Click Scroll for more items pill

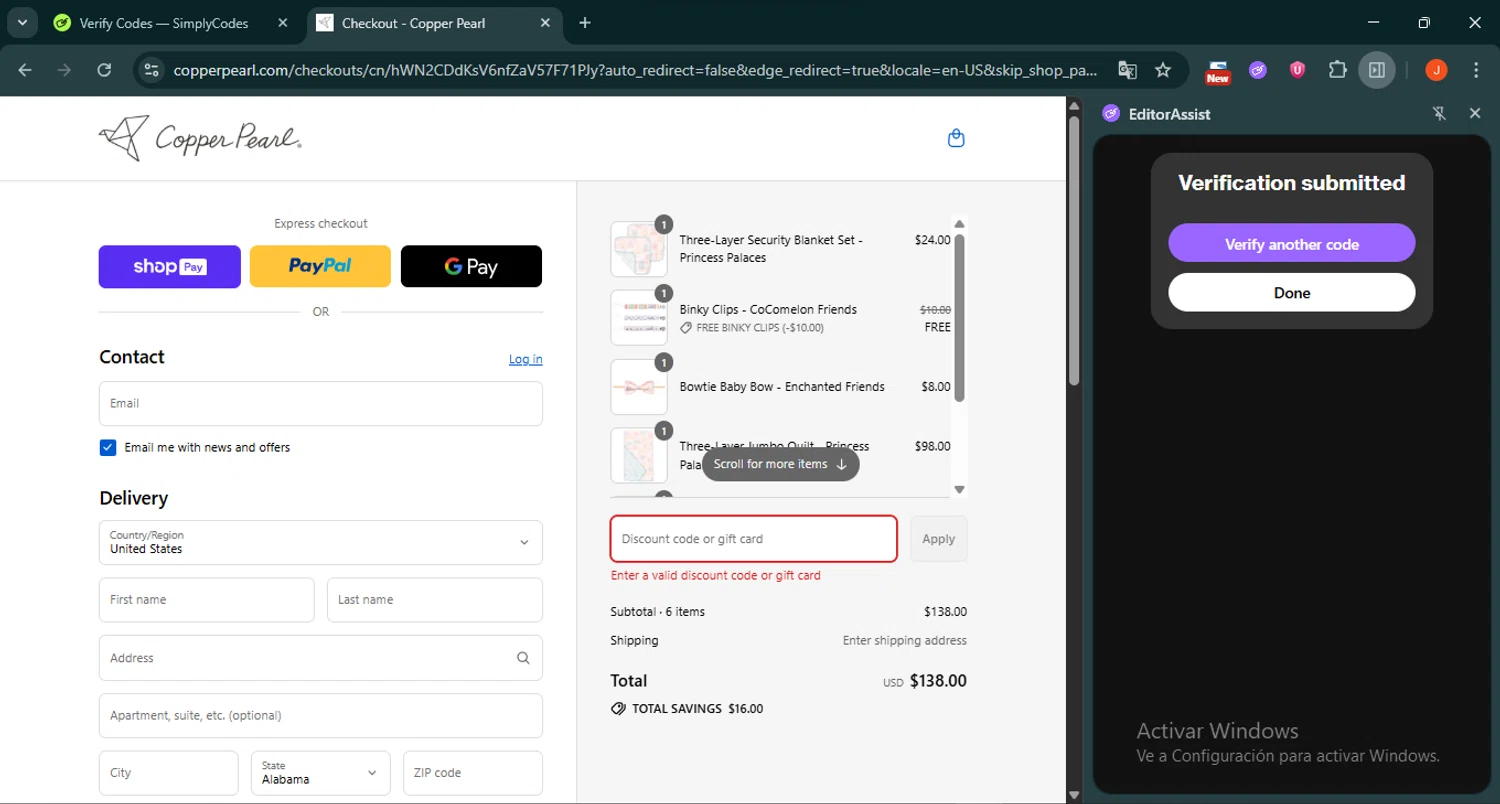point(780,464)
